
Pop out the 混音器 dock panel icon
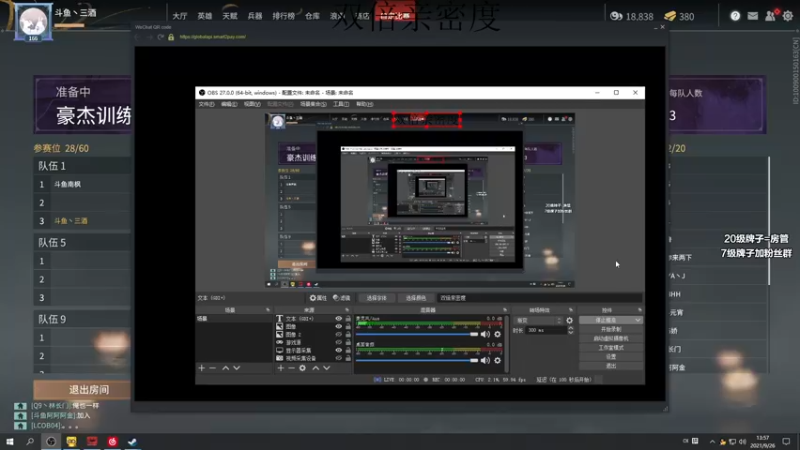pos(505,310)
